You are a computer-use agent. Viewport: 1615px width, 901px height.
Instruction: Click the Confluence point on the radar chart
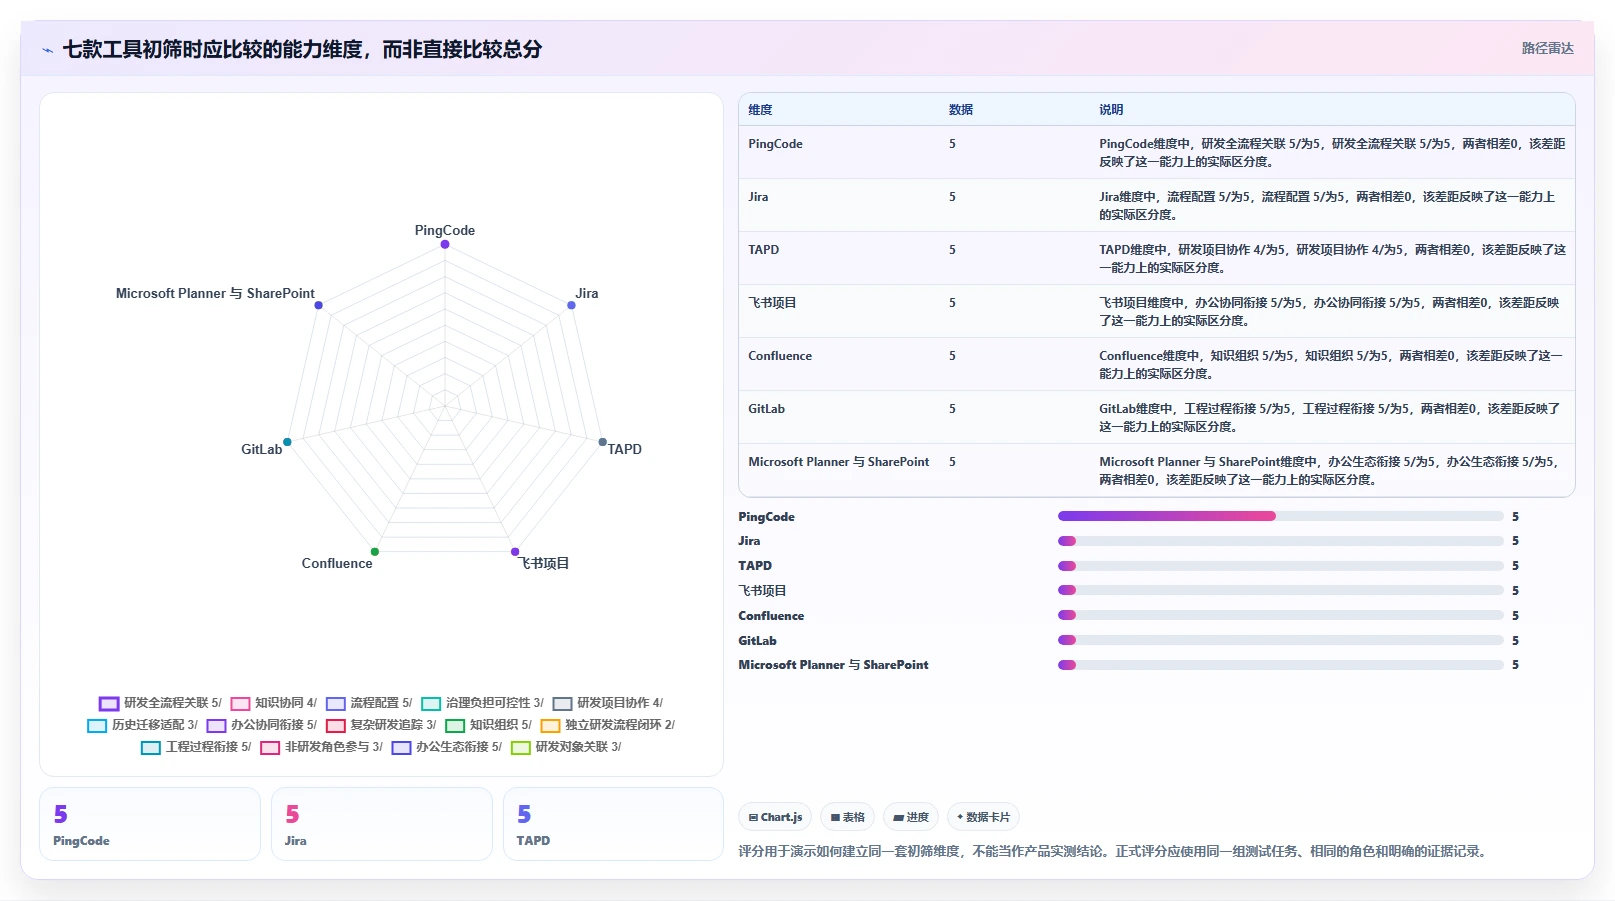coord(375,552)
